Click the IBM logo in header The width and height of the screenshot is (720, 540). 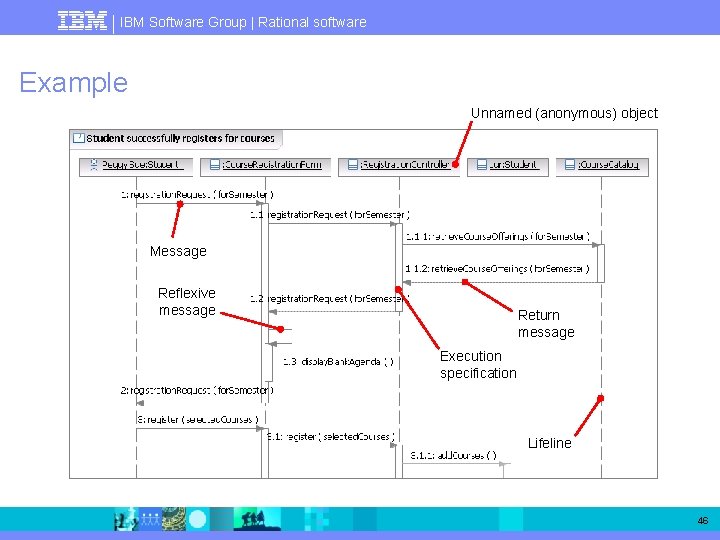pos(82,21)
